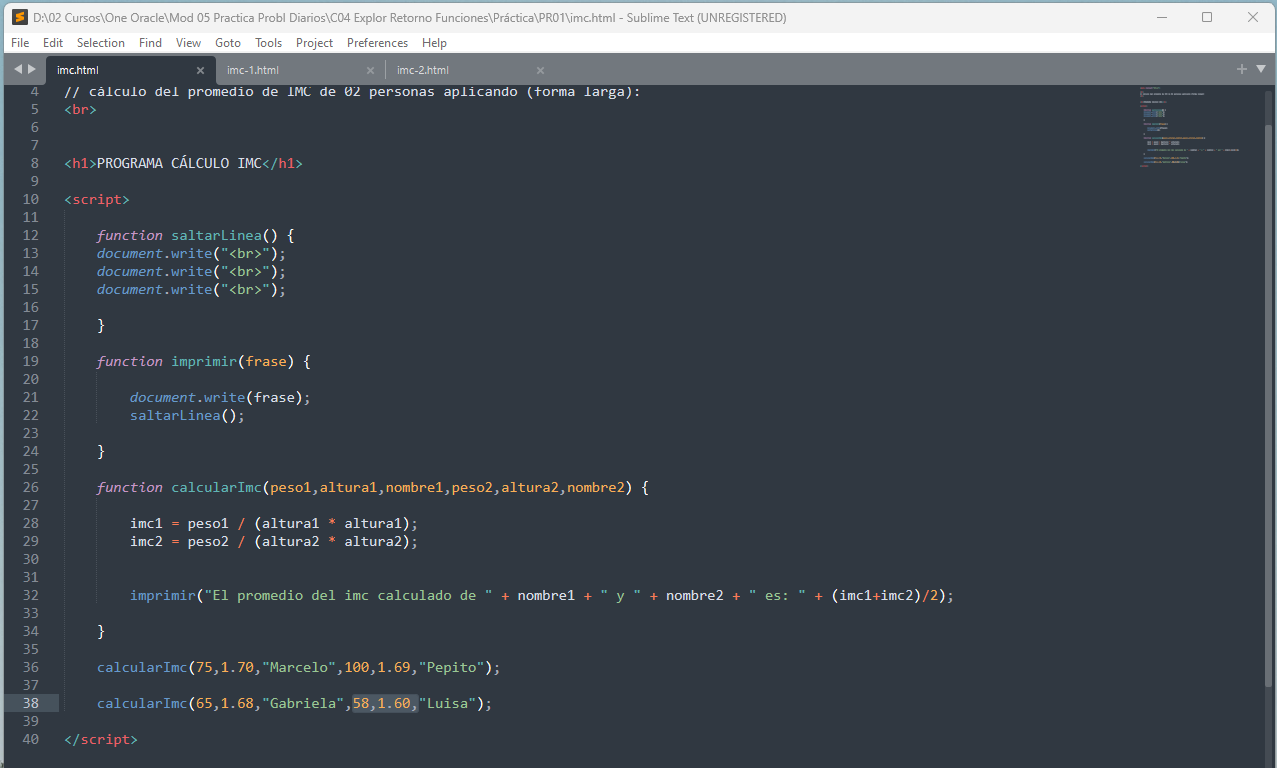Go to previous tab with left arrow

18,69
